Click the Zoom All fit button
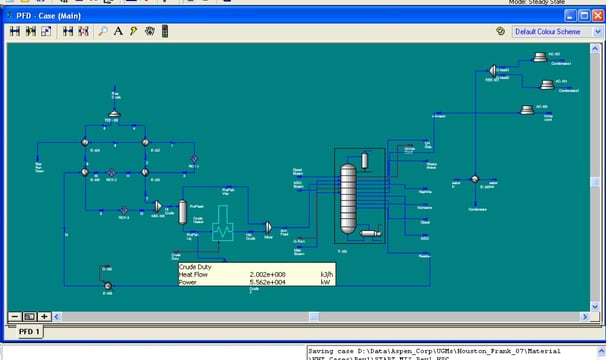The height and width of the screenshot is (360, 606). [x=29, y=317]
